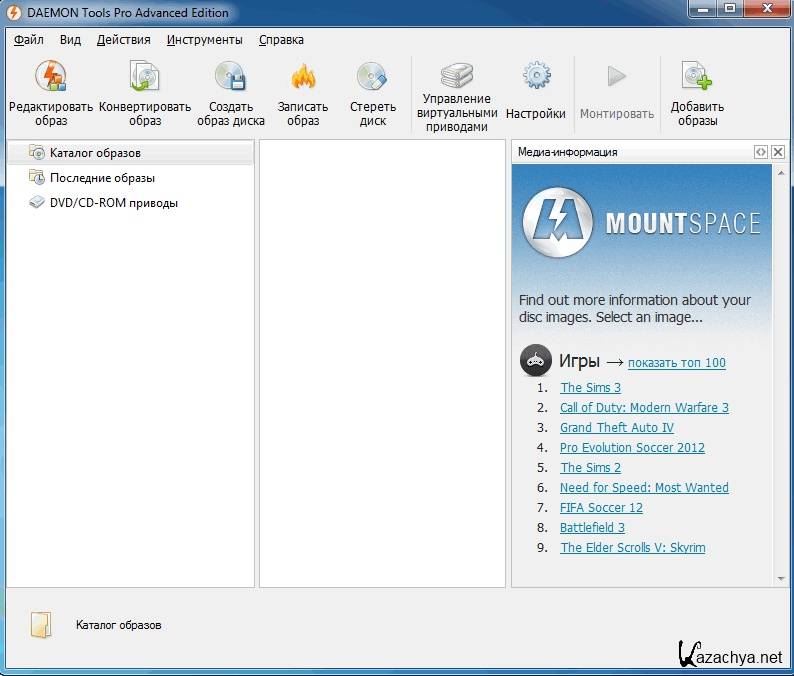Image resolution: width=794 pixels, height=676 pixels.
Task: Select Последние образы in the sidebar
Action: pos(102,178)
